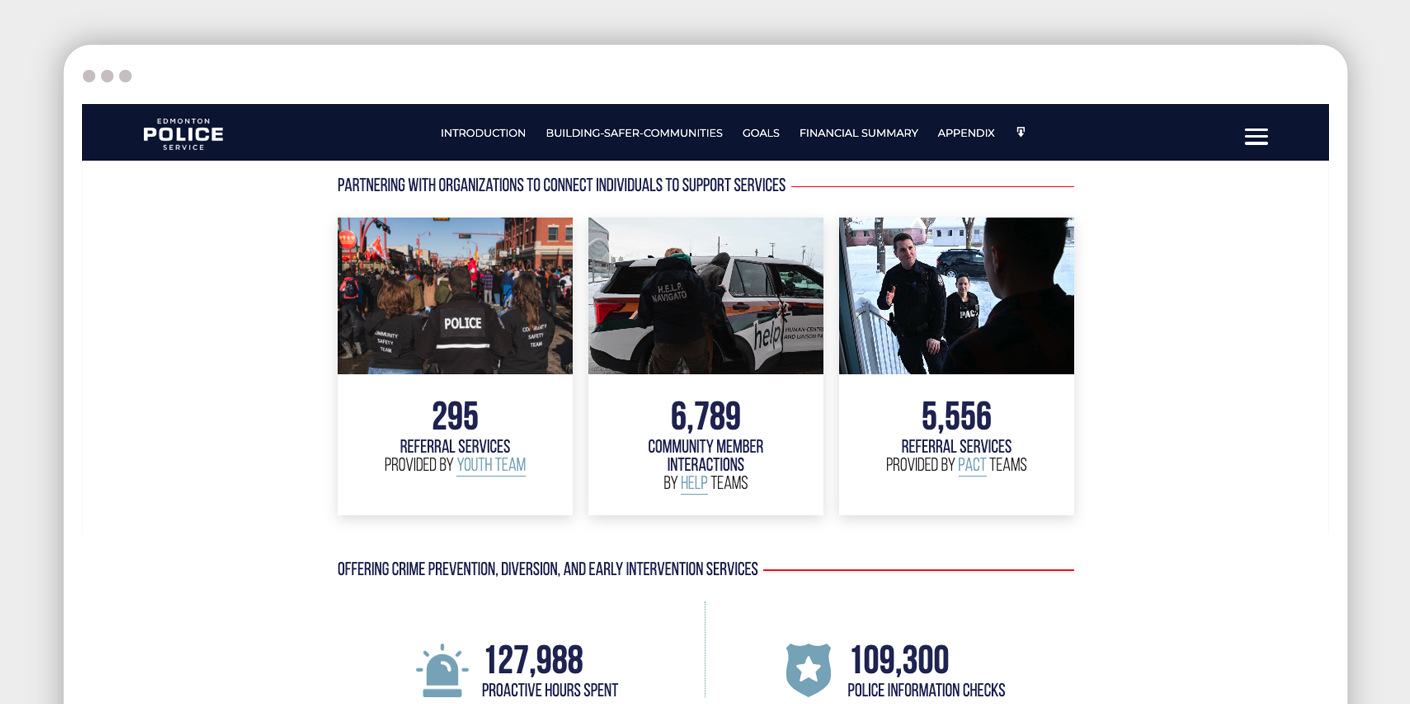Screen dimensions: 1410x704
Task: Click the 295 referral services figure
Action: point(455,416)
